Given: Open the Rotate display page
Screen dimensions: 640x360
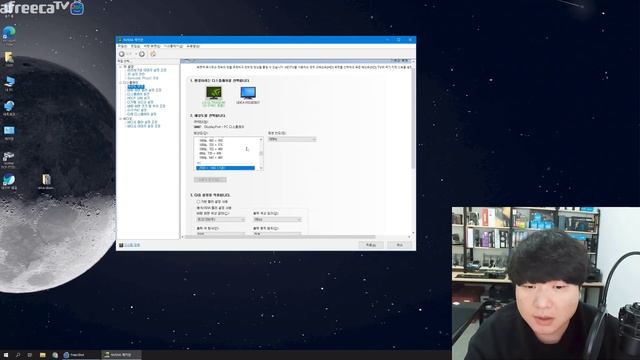Looking at the screenshot, I should [x=138, y=94].
